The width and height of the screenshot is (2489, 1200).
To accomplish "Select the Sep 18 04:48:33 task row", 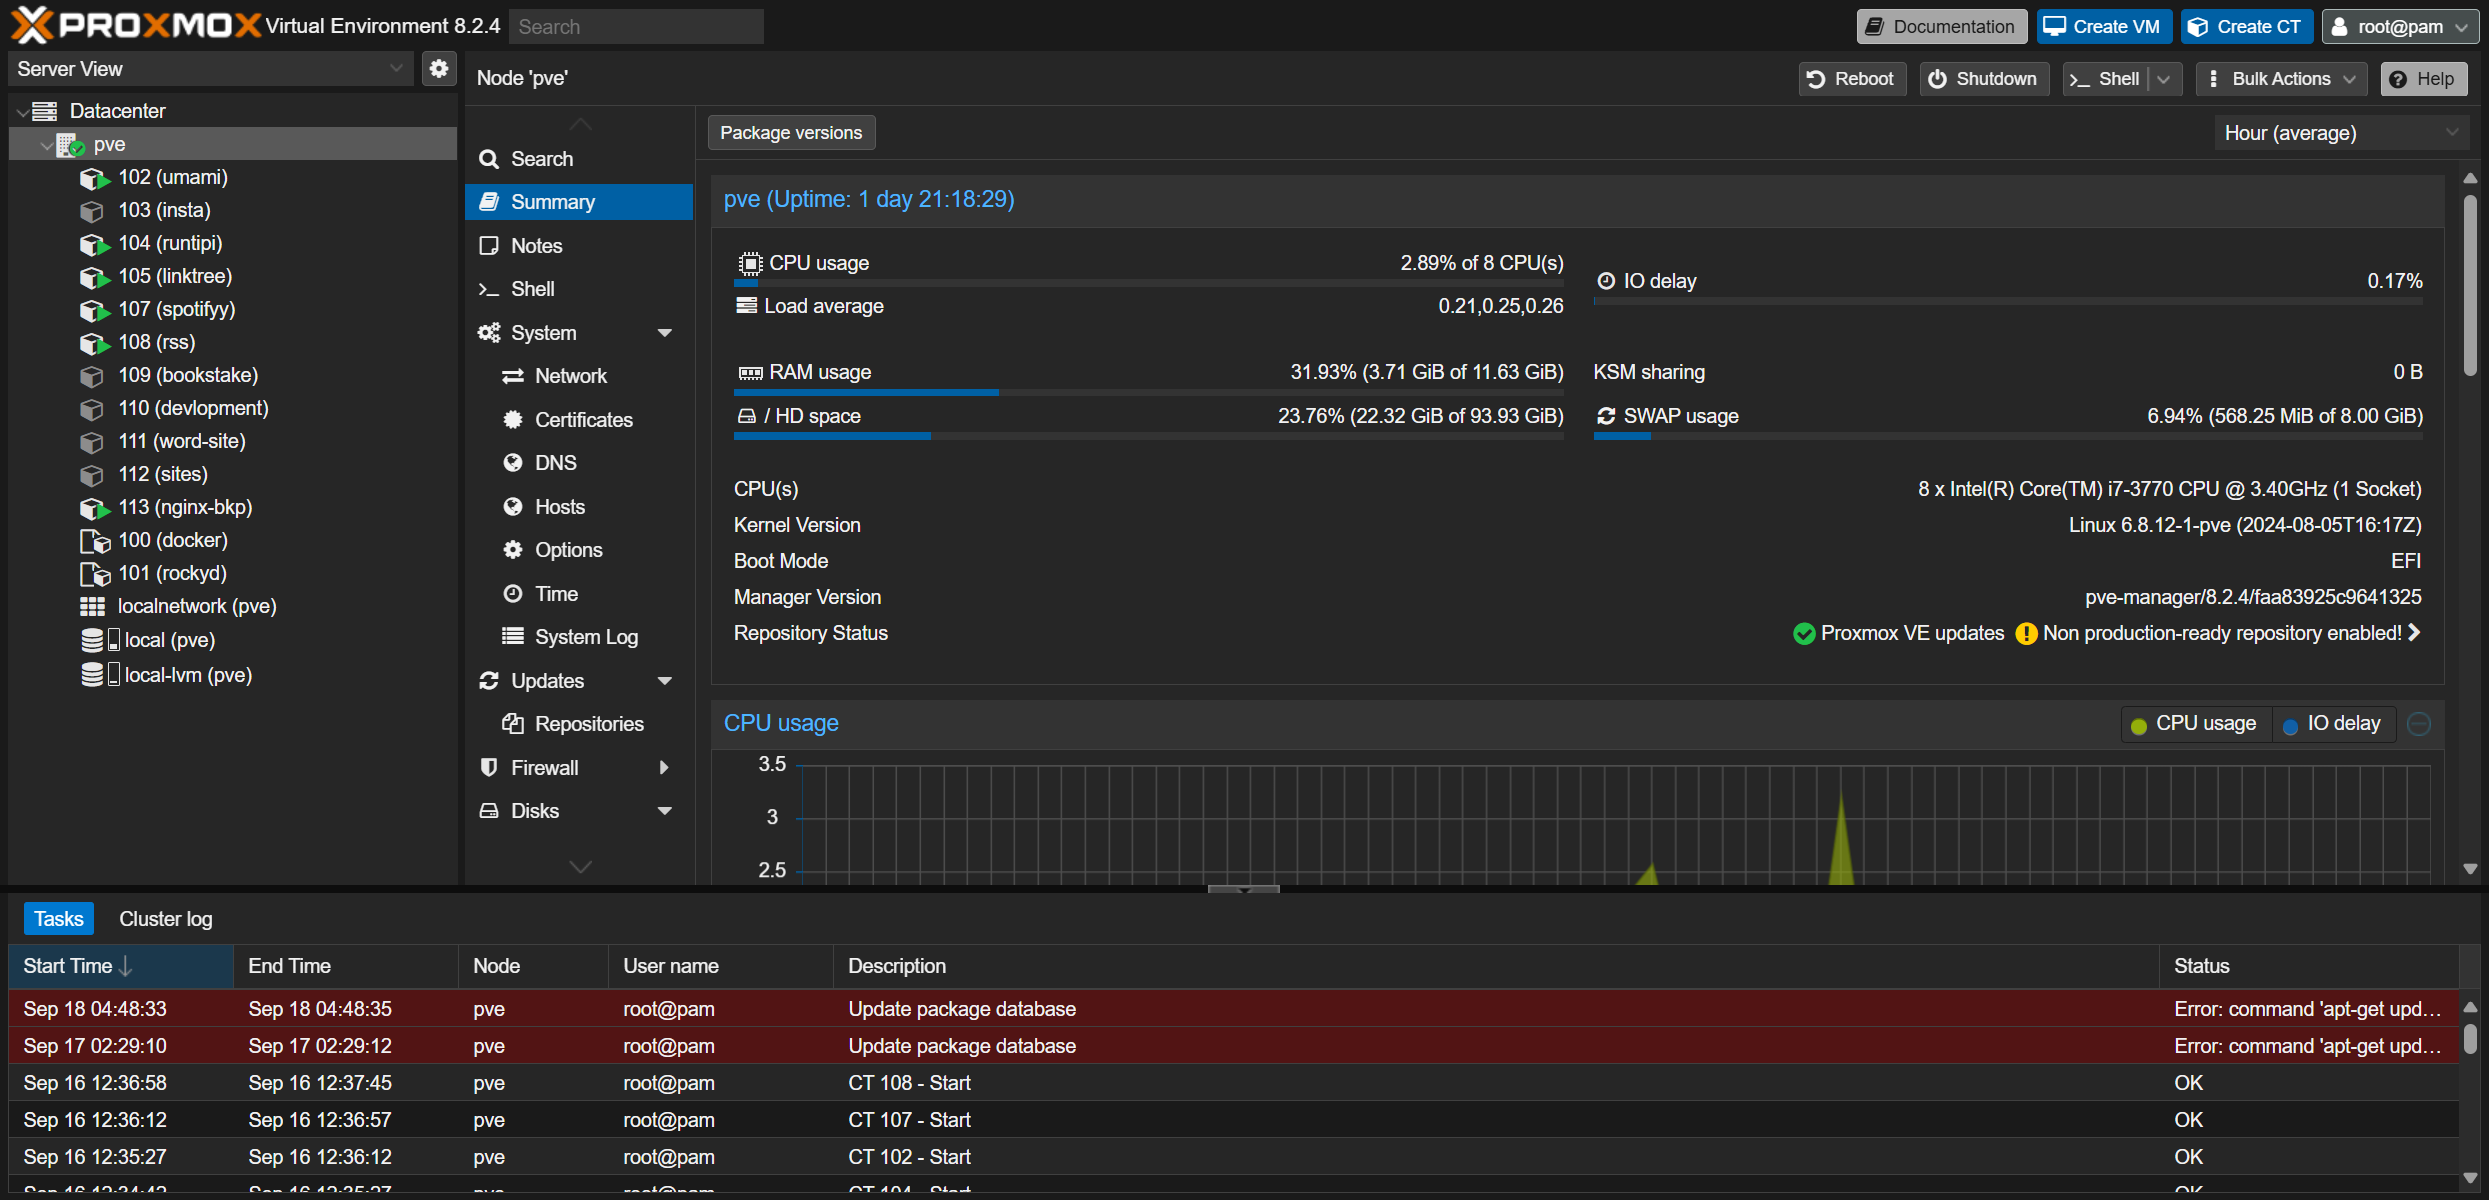I will [x=1234, y=1009].
